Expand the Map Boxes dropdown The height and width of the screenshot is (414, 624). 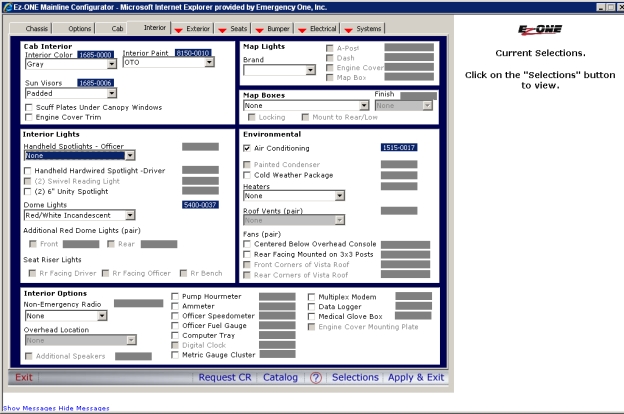click(364, 105)
